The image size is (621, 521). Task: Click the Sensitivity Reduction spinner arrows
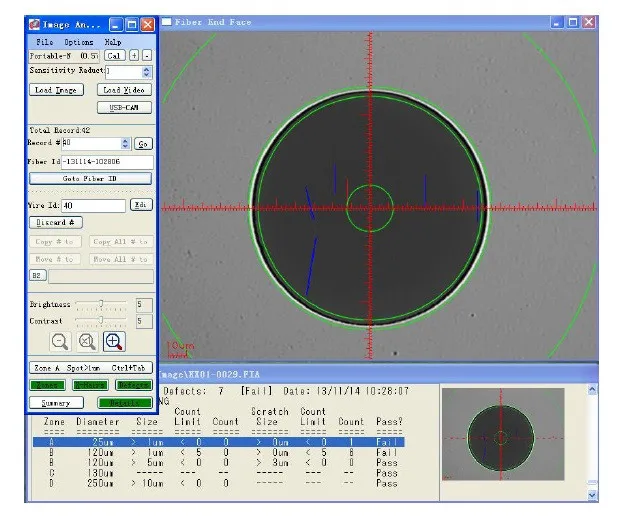(146, 72)
